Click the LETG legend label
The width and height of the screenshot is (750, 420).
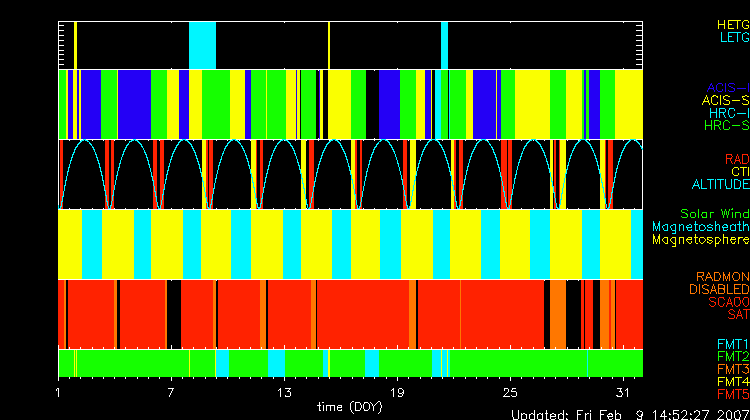coord(733,38)
